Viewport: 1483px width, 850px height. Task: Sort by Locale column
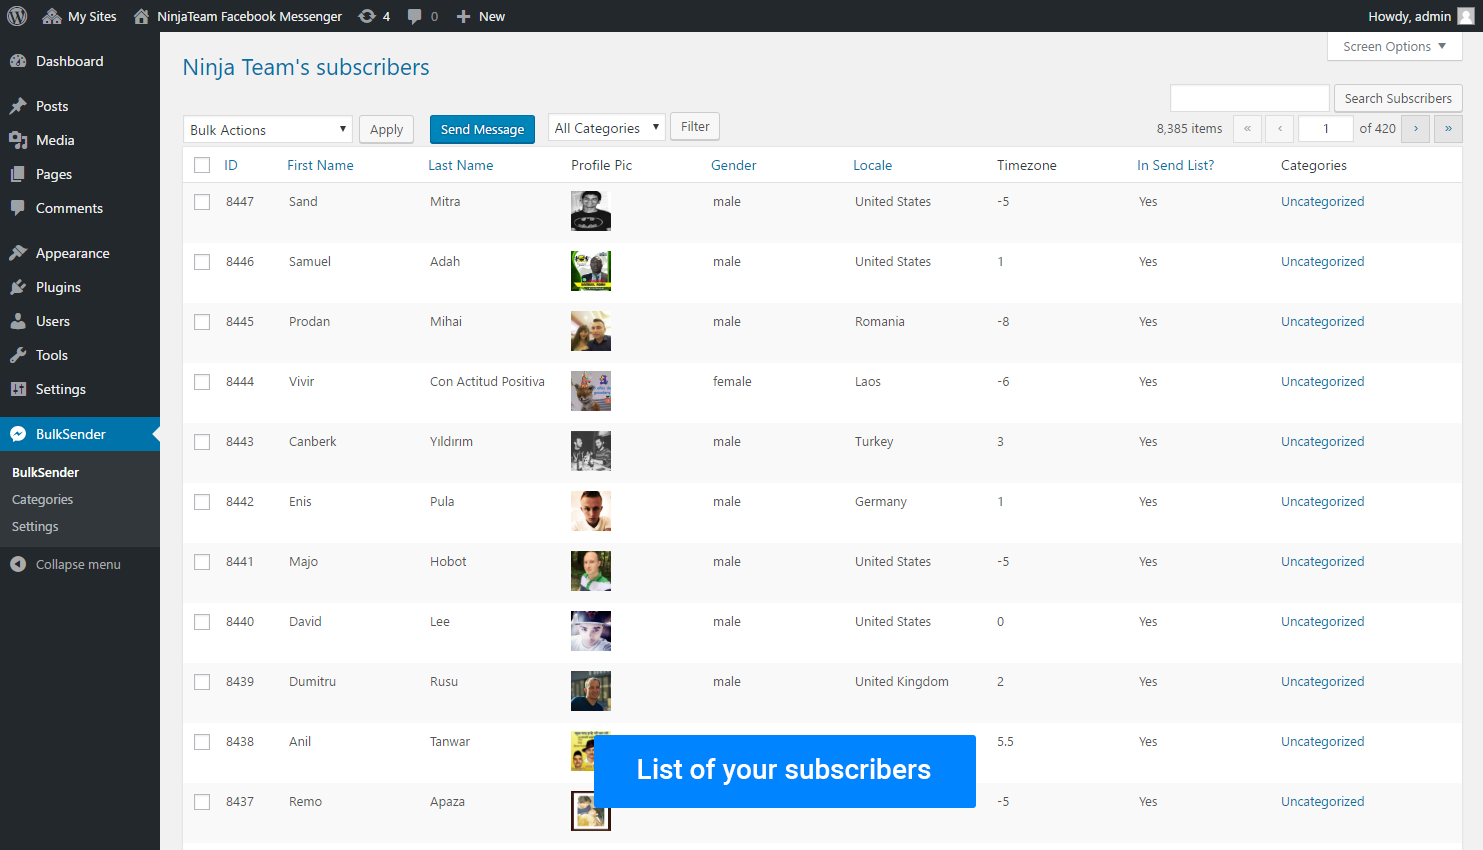873,165
